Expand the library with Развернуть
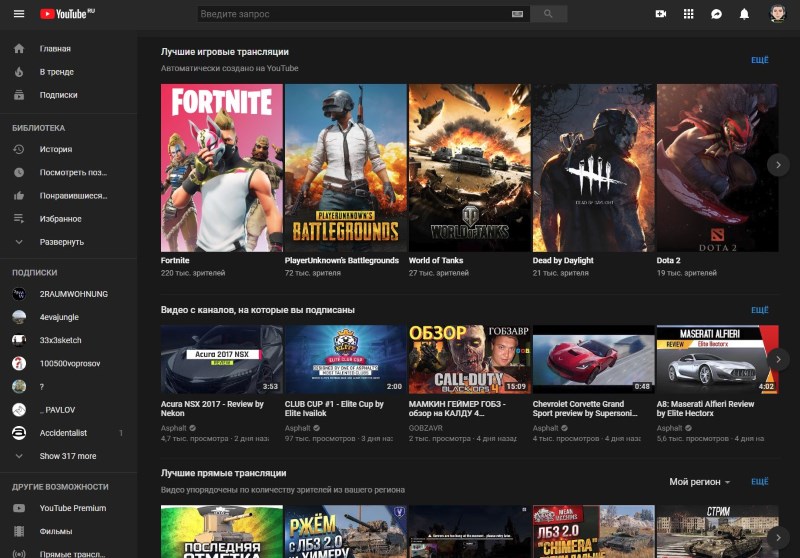Screen dimensions: 800x558 pyautogui.click(x=61, y=242)
